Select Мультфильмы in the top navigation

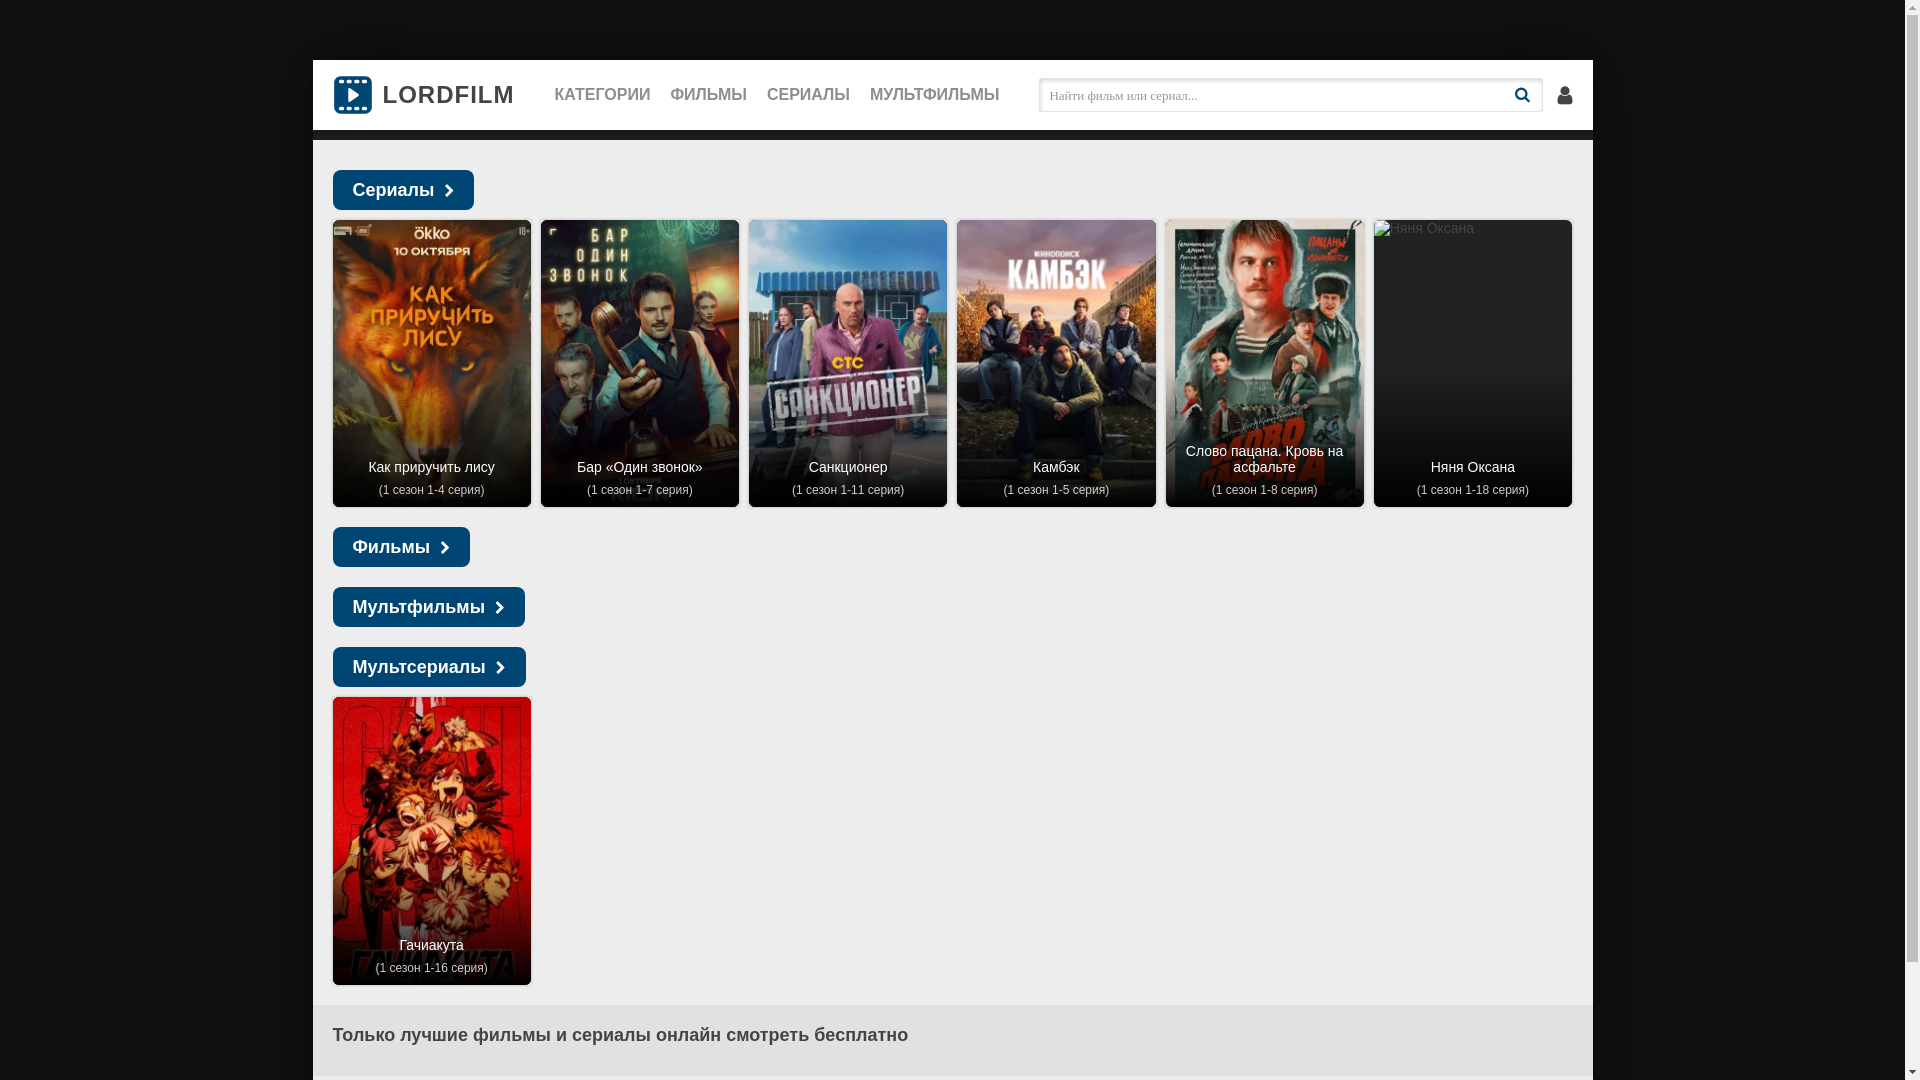(934, 95)
